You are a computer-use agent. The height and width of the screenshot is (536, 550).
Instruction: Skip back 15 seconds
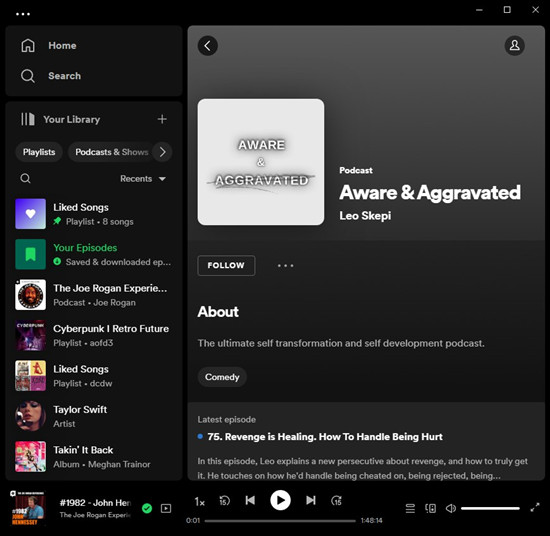(x=224, y=501)
